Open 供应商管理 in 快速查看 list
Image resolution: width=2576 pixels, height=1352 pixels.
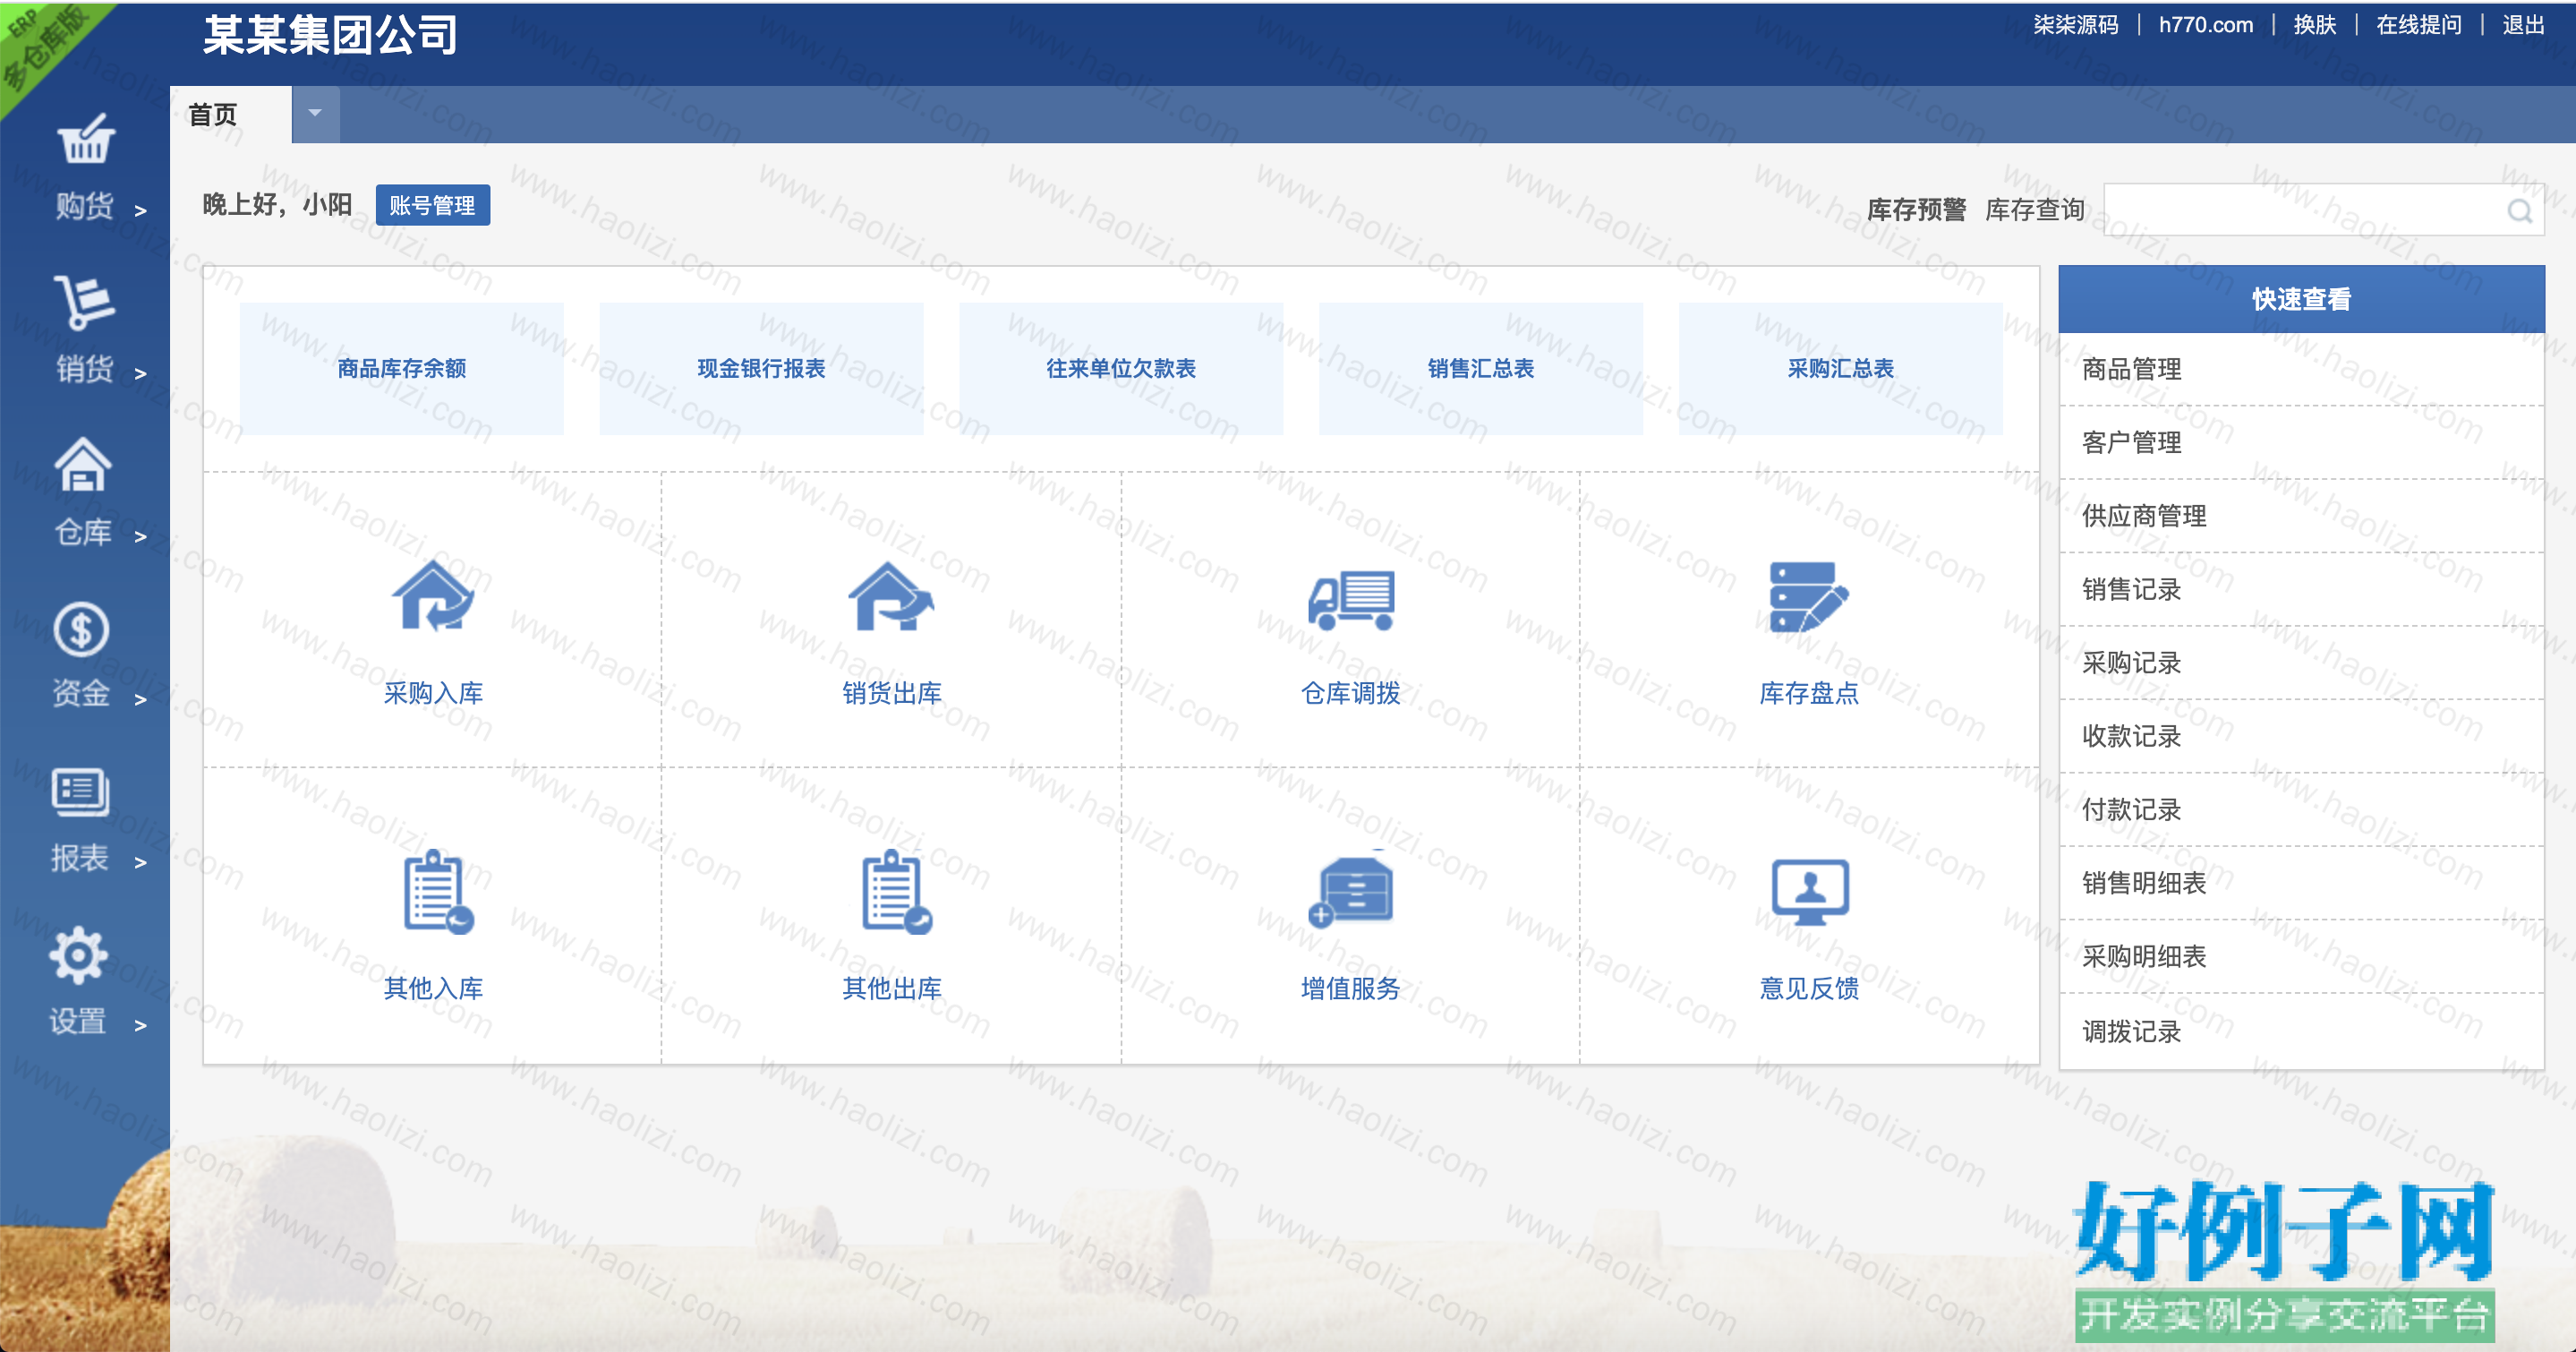(x=2301, y=516)
